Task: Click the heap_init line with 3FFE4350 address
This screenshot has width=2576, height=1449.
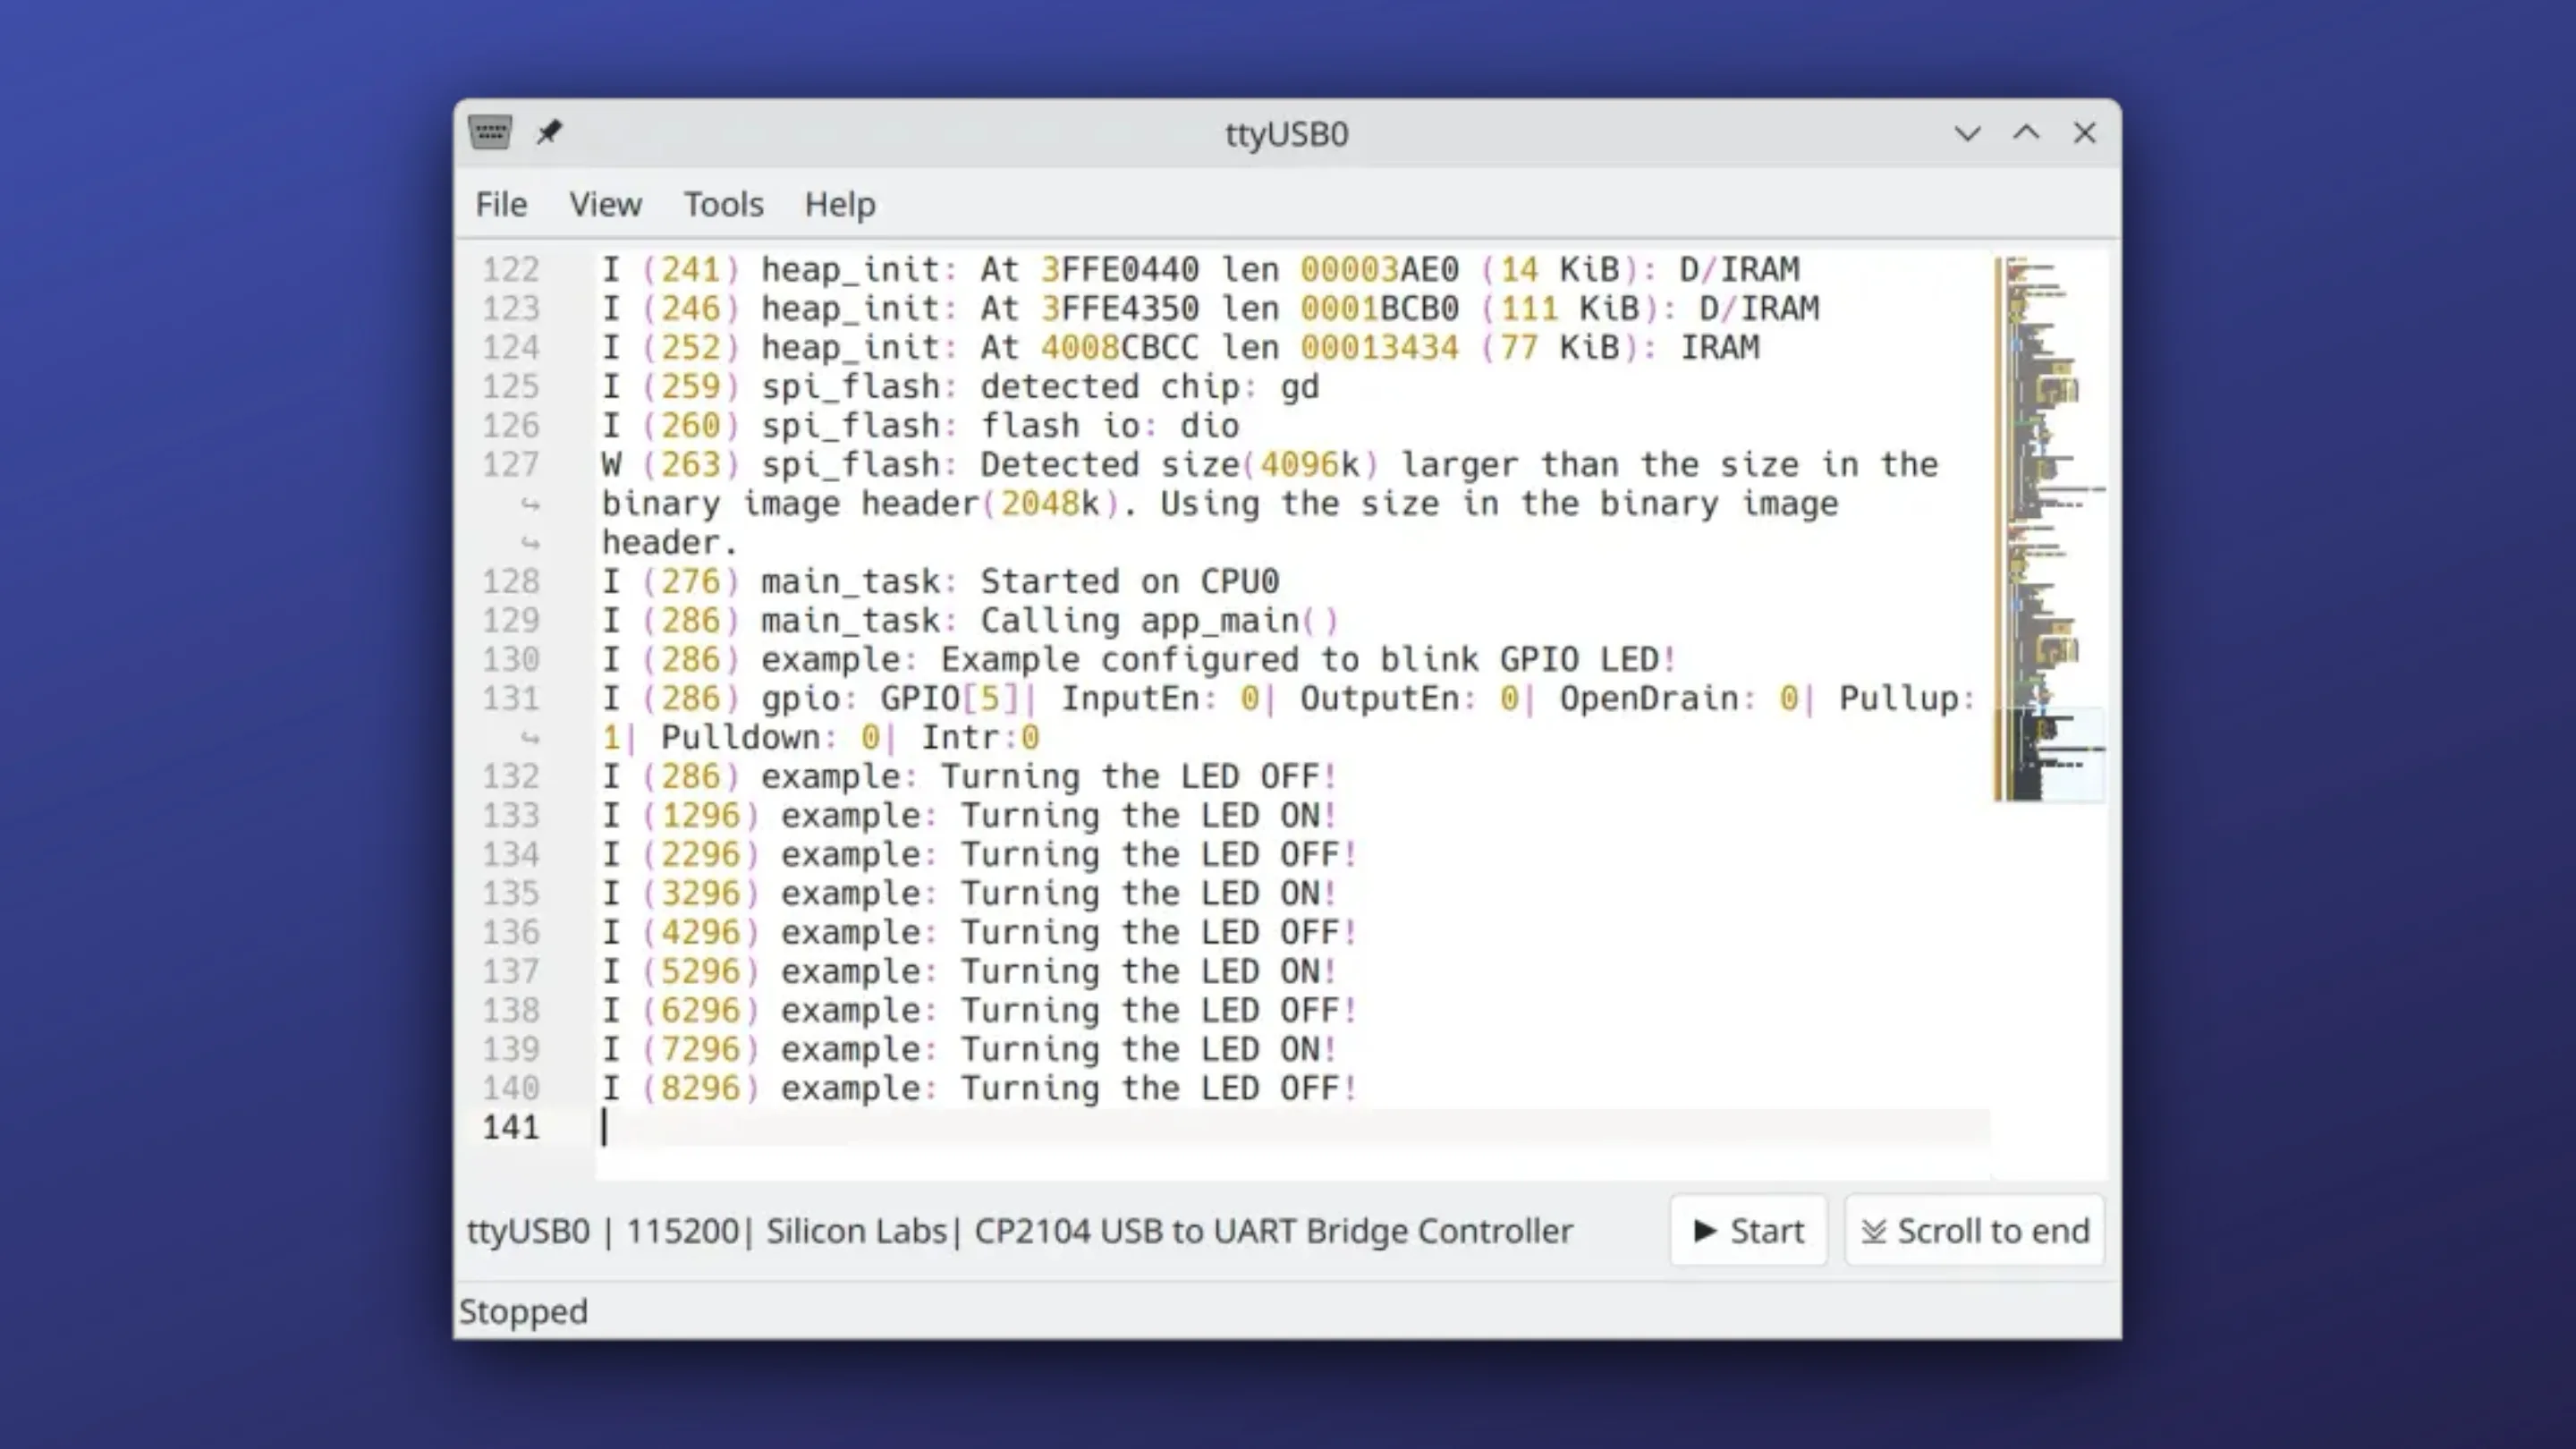Action: (1210, 308)
